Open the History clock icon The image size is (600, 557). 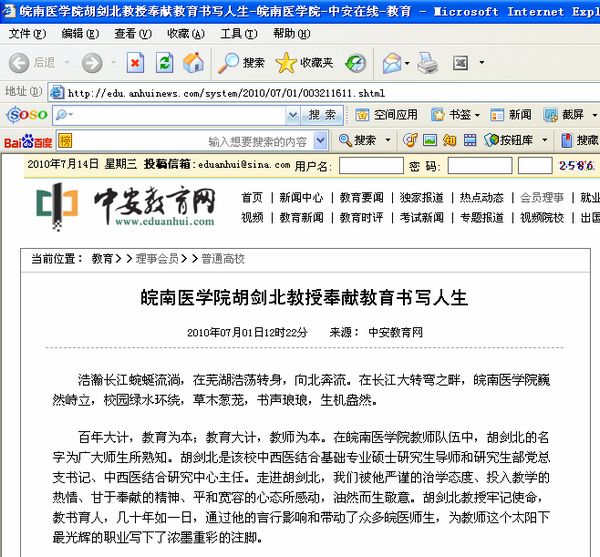(355, 63)
